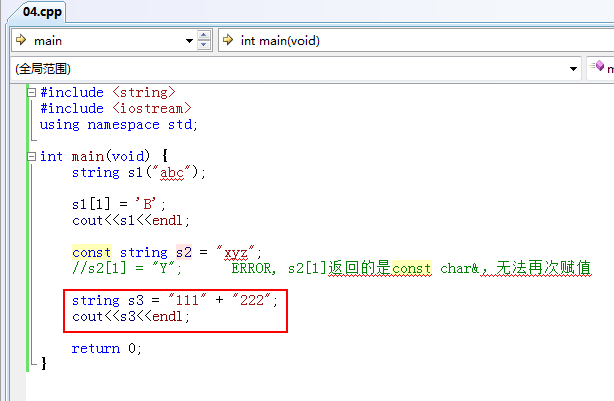Click the commented '//s2[1] = "Y";' code
Image resolution: width=614 pixels, height=401 pixels.
click(x=126, y=269)
